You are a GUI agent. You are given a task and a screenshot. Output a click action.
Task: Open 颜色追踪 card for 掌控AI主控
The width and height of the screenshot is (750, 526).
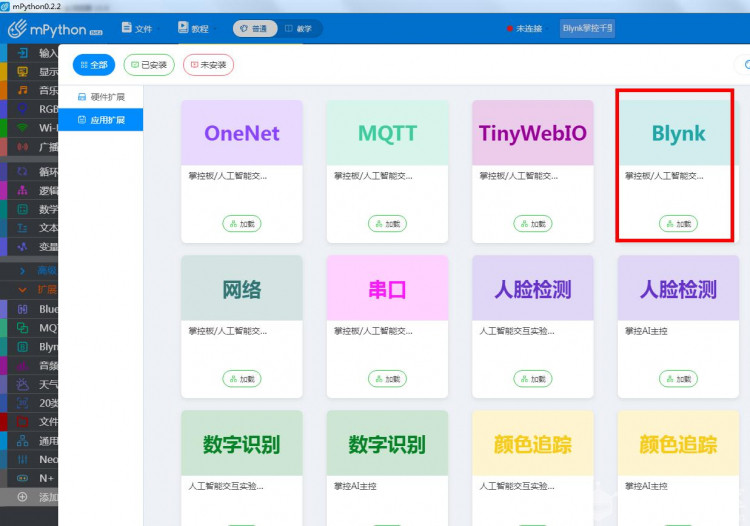tap(678, 443)
